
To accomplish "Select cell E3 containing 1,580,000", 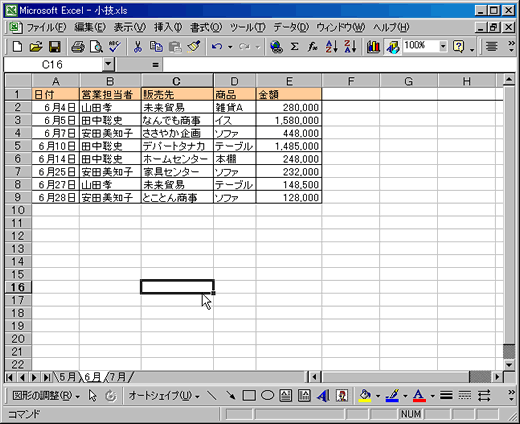I will pyautogui.click(x=289, y=120).
